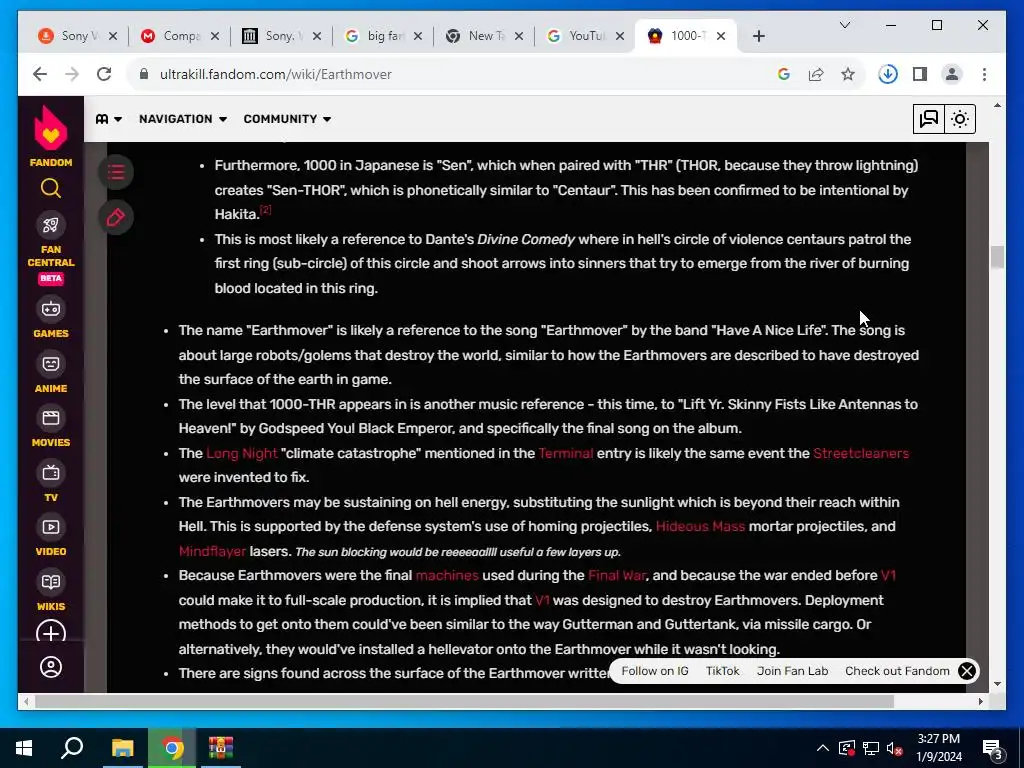Open the Windows Start menu
This screenshot has width=1024, height=768.
point(24,748)
